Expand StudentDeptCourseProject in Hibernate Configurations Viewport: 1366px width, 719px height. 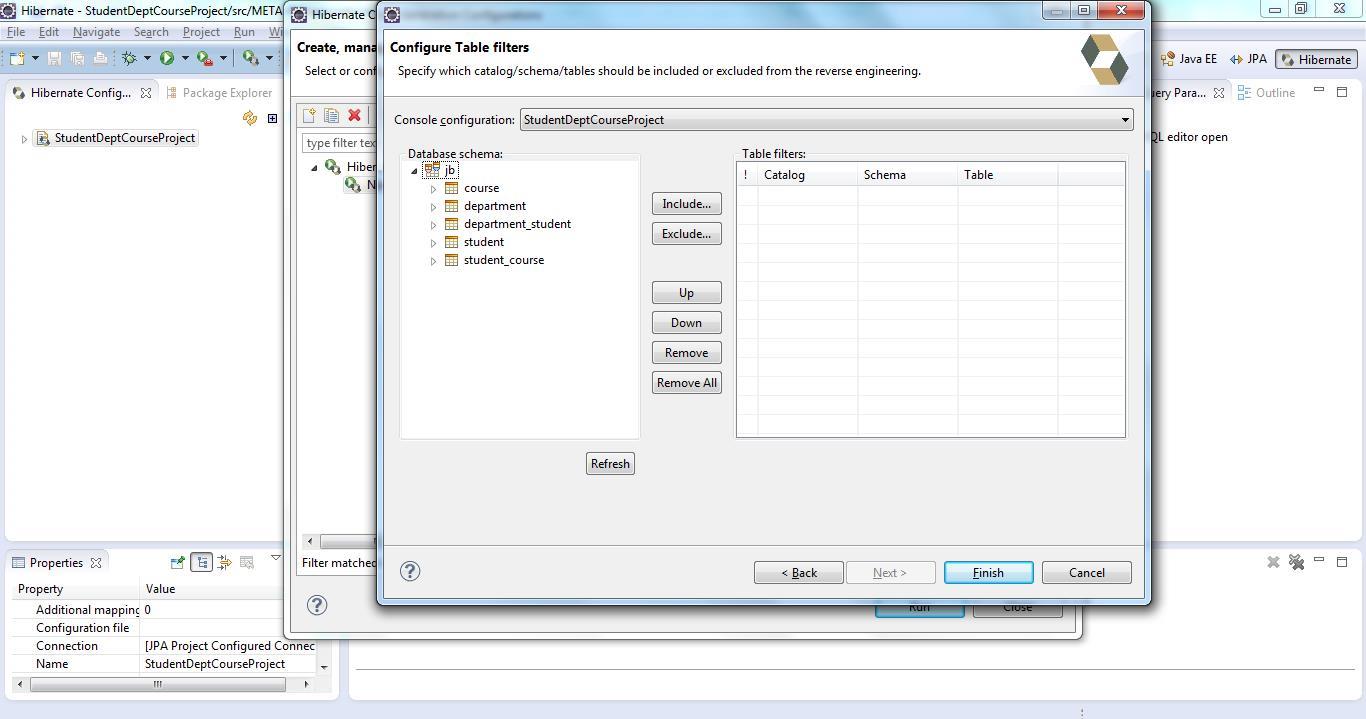(24, 139)
